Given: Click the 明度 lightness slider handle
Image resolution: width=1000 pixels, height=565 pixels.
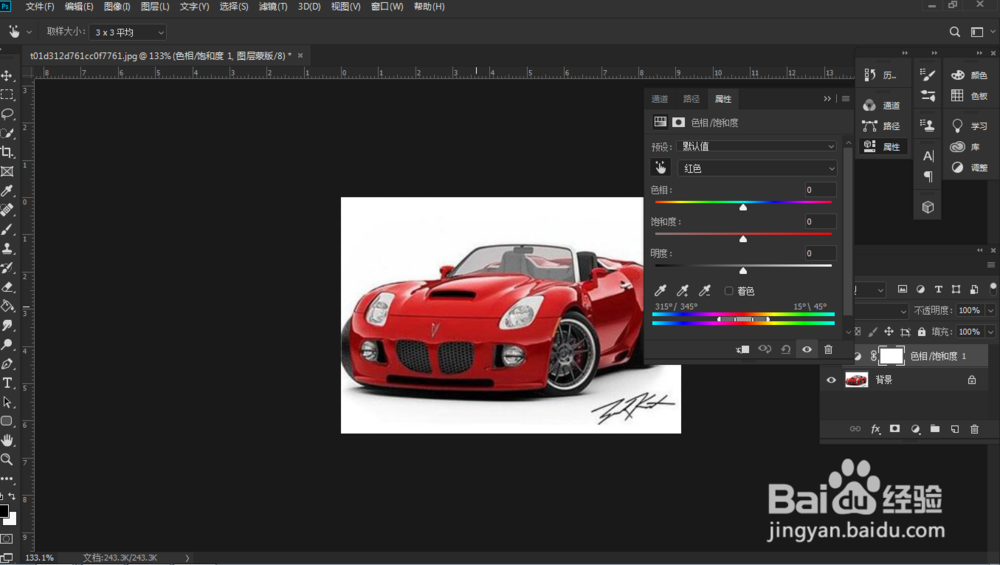Looking at the screenshot, I should 743,271.
